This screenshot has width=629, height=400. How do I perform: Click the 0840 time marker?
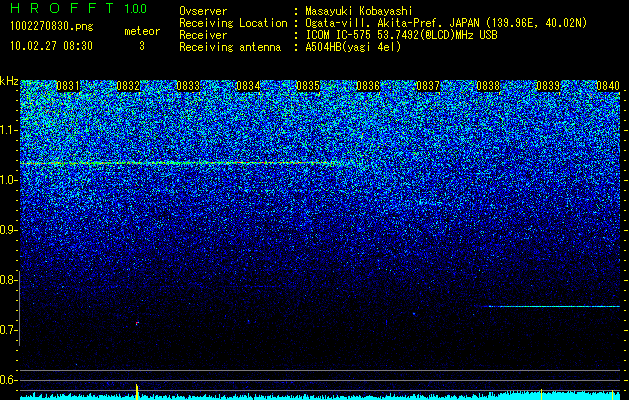pyautogui.click(x=608, y=86)
